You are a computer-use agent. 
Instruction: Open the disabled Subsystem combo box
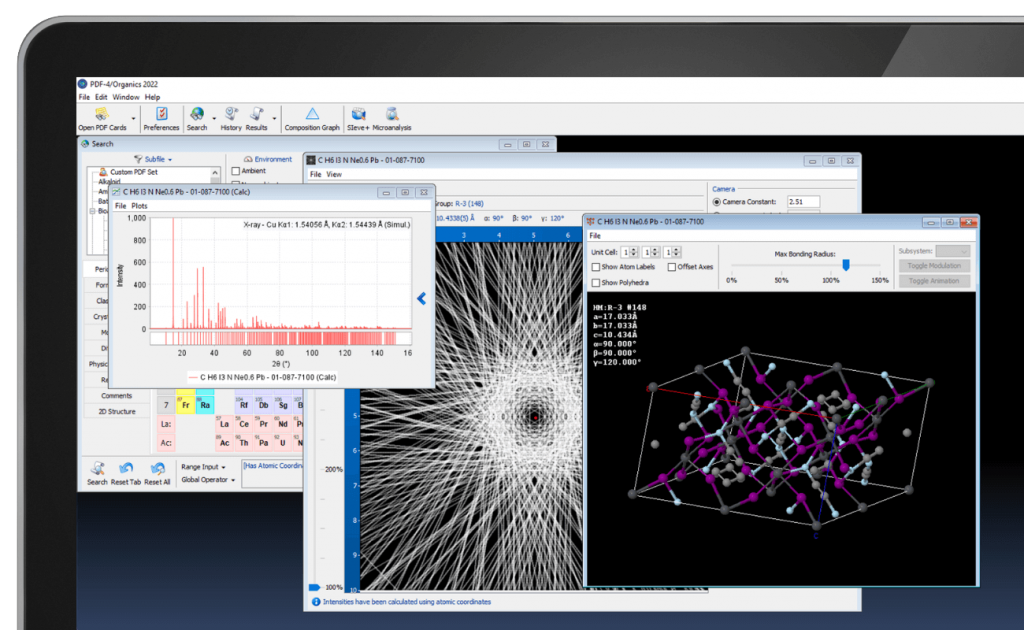(952, 251)
